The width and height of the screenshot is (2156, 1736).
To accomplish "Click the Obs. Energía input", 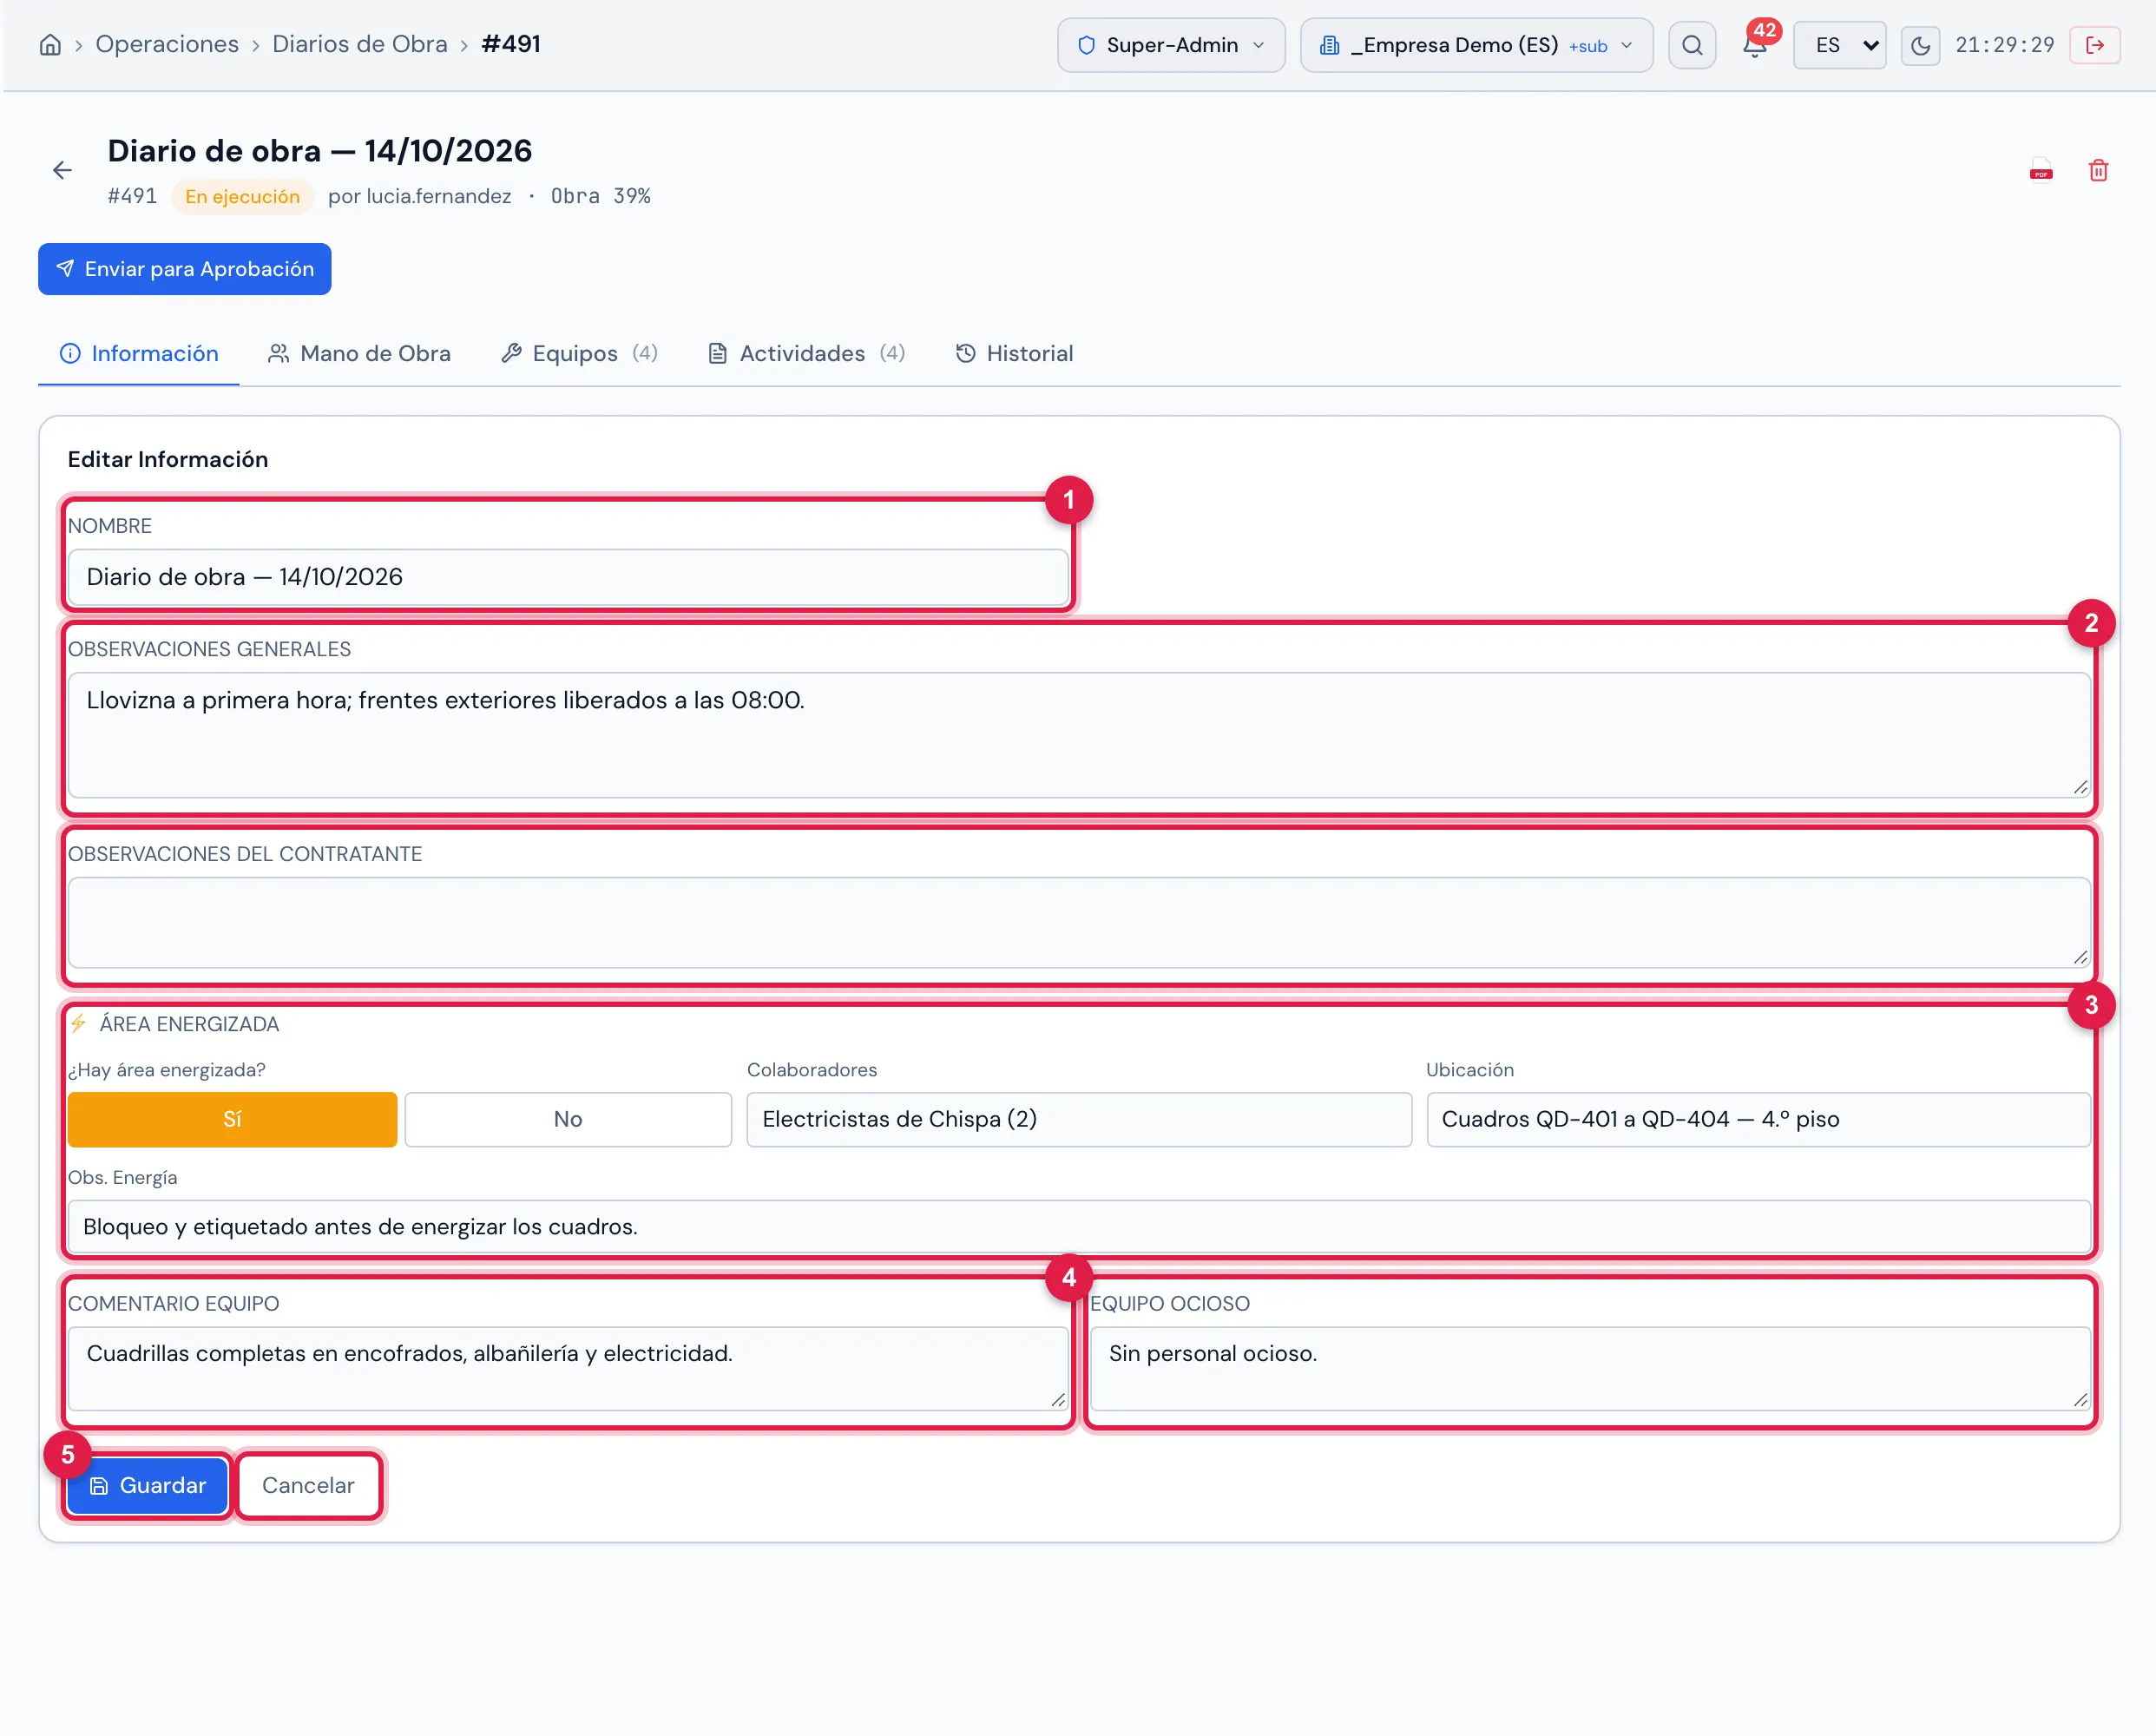I will click(1079, 1227).
